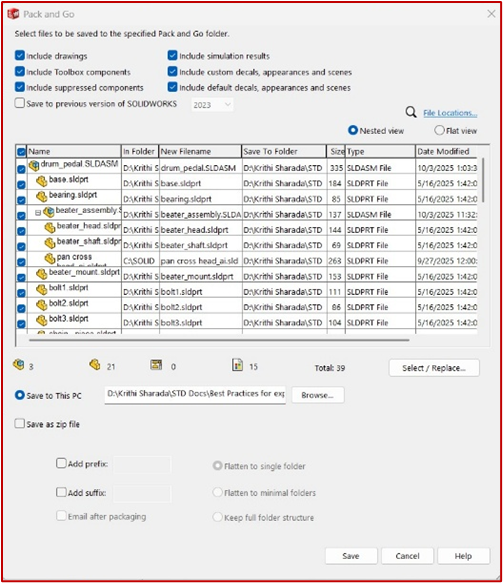Click the Help button
This screenshot has width=503, height=583.
click(463, 556)
